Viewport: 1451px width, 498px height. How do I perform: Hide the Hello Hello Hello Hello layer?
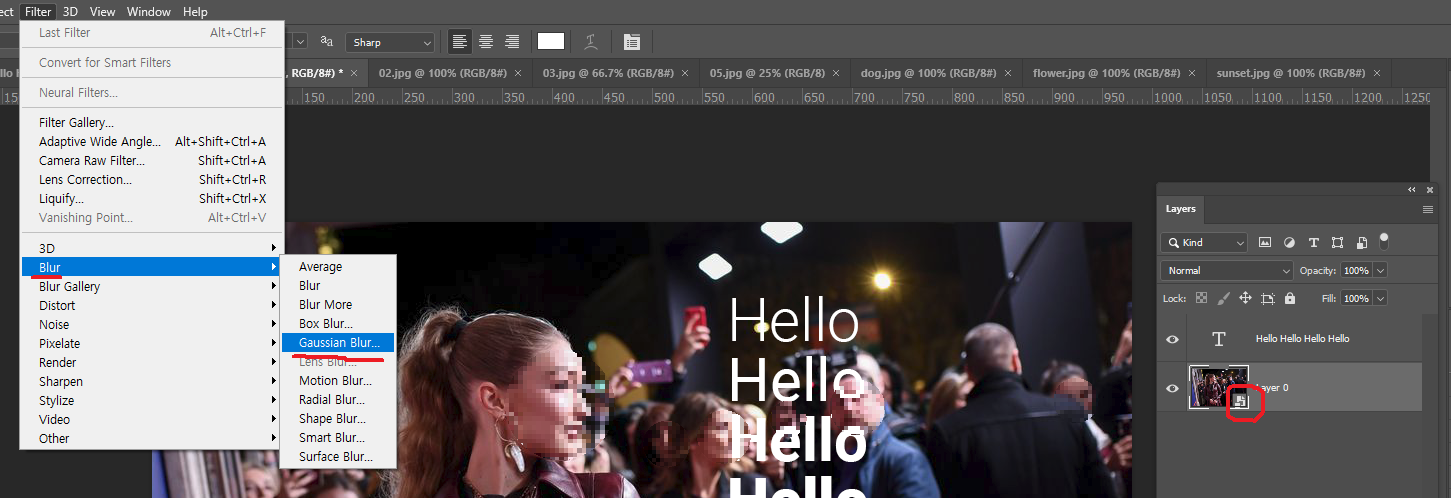(x=1172, y=339)
